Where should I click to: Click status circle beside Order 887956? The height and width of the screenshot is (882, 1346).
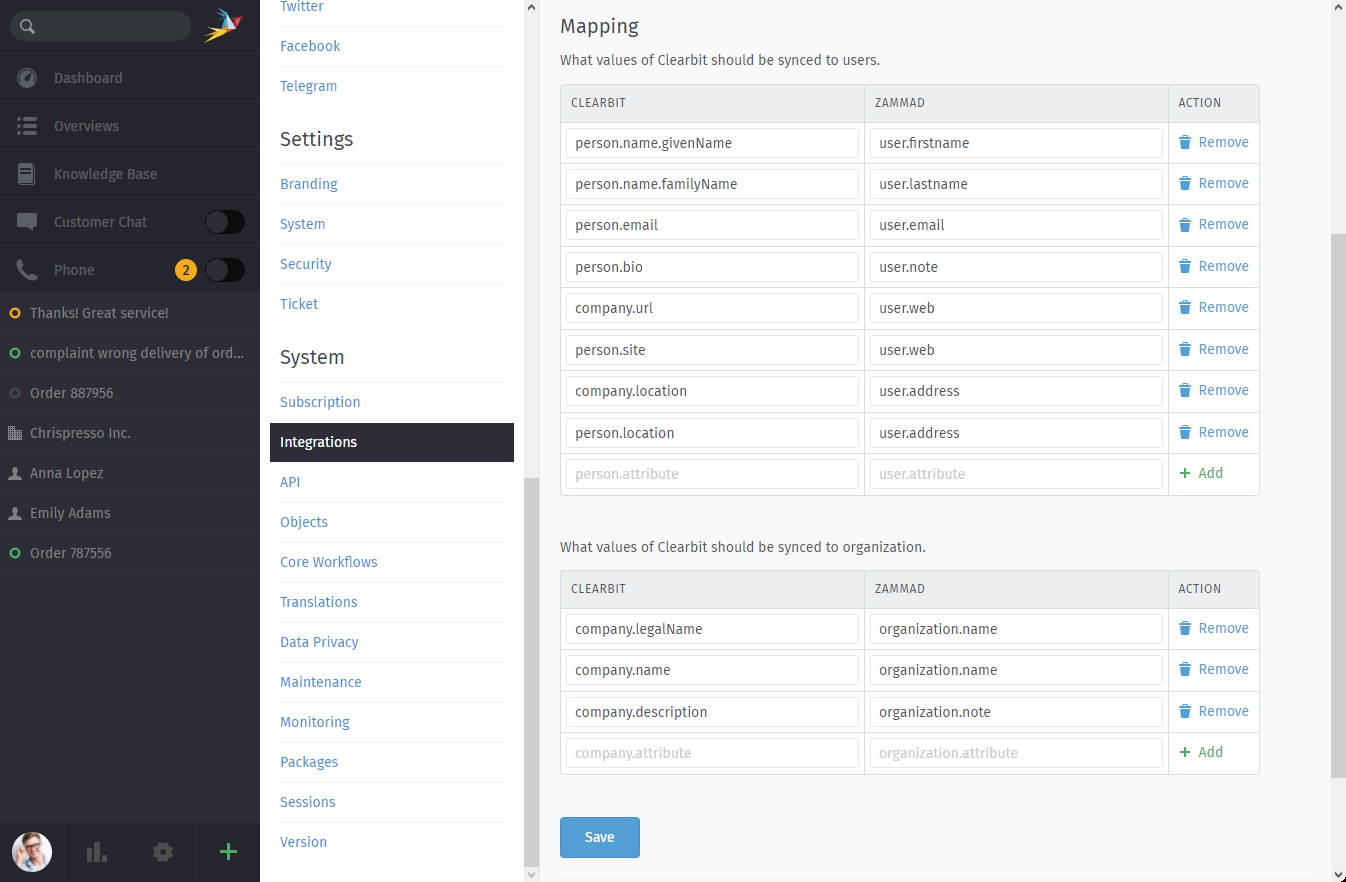15,393
